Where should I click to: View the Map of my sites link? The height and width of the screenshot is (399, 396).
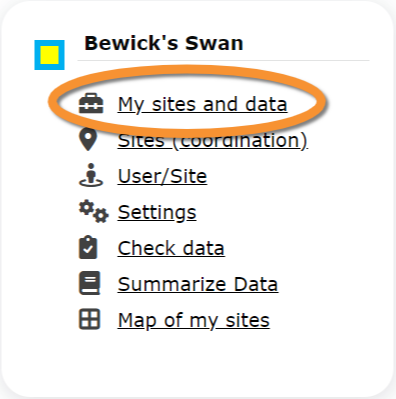(193, 321)
